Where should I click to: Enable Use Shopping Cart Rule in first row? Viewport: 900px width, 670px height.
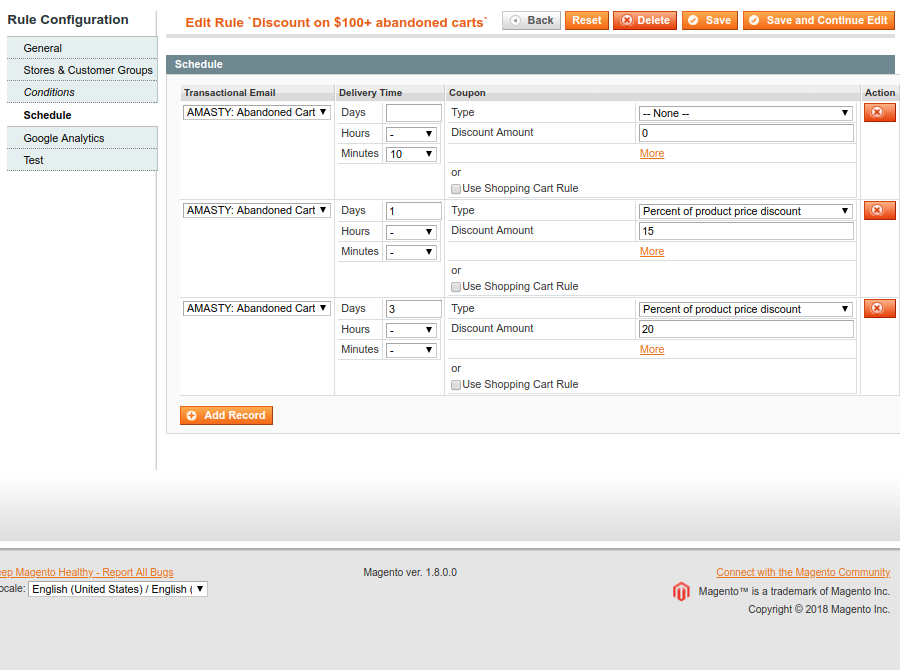point(456,189)
